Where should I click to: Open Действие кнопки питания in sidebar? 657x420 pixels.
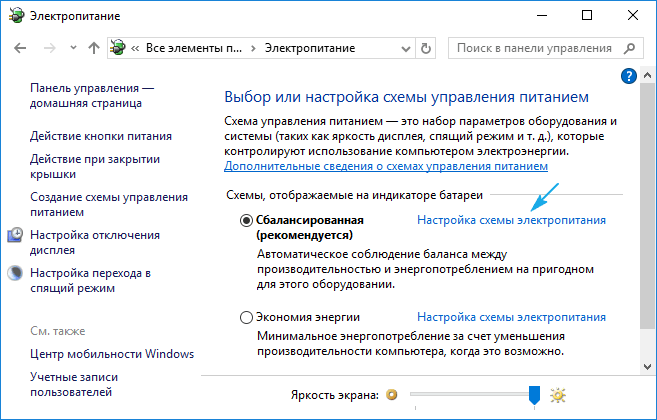[x=101, y=135]
